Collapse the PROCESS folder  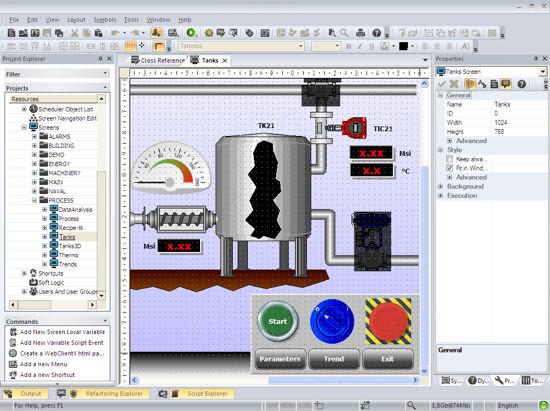click(34, 200)
